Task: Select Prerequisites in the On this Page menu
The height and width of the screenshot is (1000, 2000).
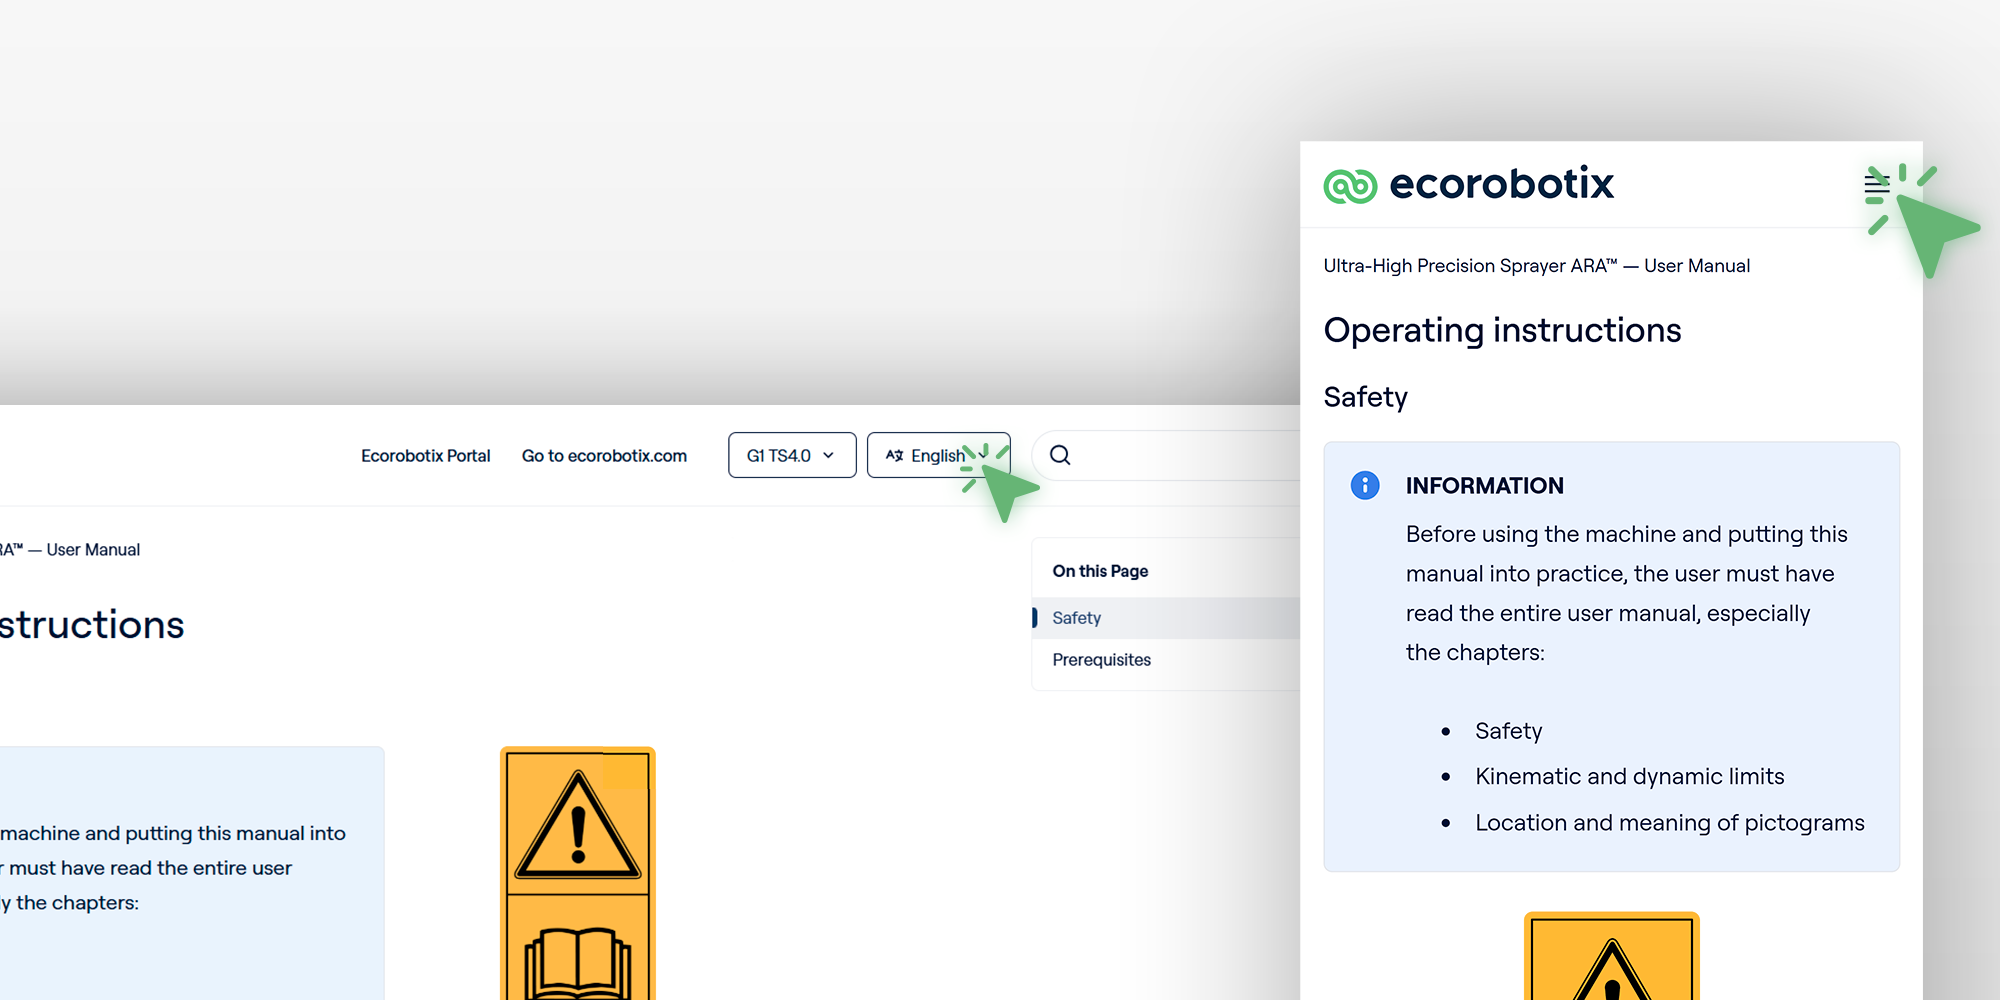Action: pyautogui.click(x=1101, y=660)
